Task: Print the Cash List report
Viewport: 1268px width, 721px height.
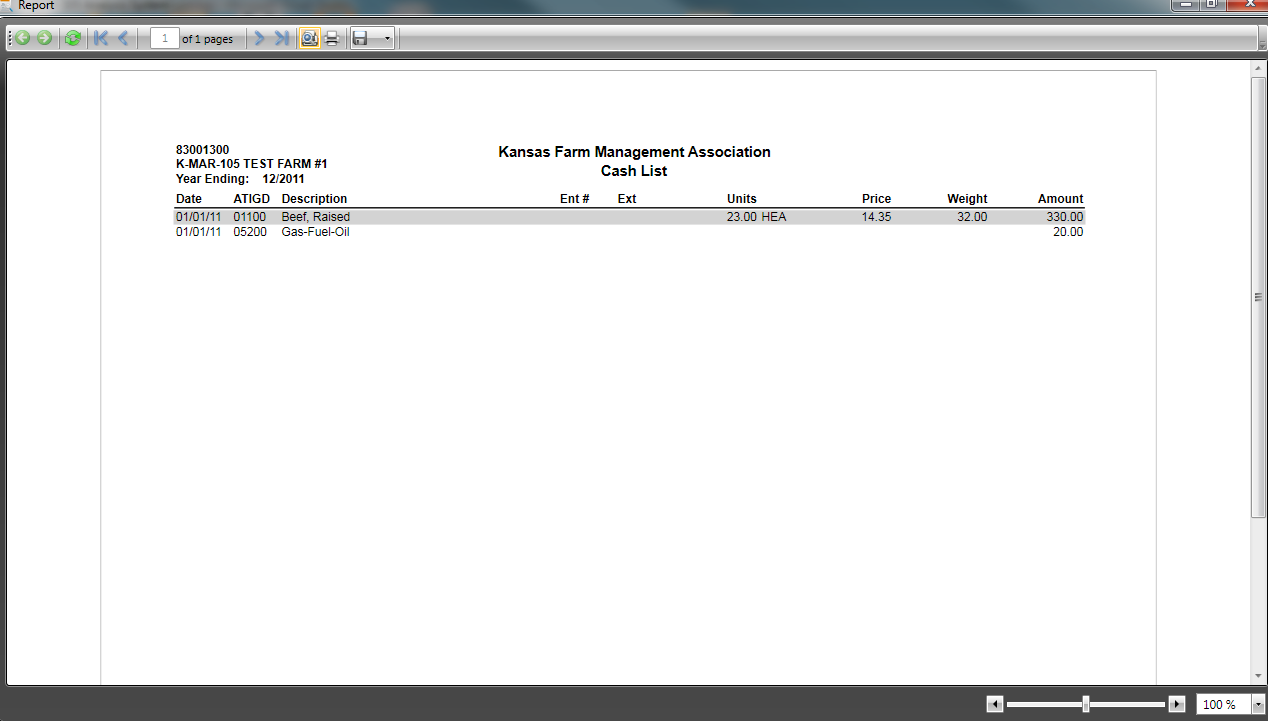Action: pos(332,38)
